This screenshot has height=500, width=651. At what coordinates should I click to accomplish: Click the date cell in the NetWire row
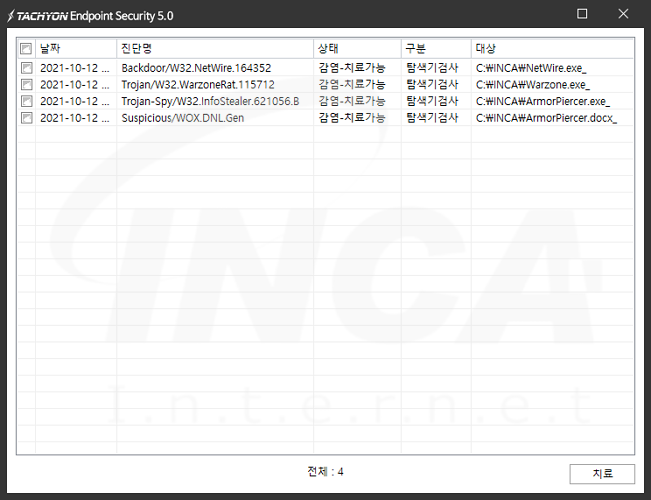coord(75,68)
